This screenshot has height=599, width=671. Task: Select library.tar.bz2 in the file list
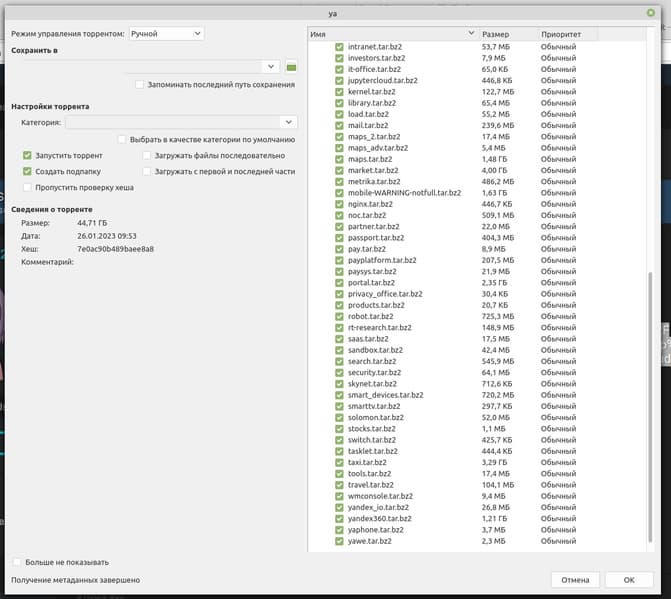pos(372,103)
